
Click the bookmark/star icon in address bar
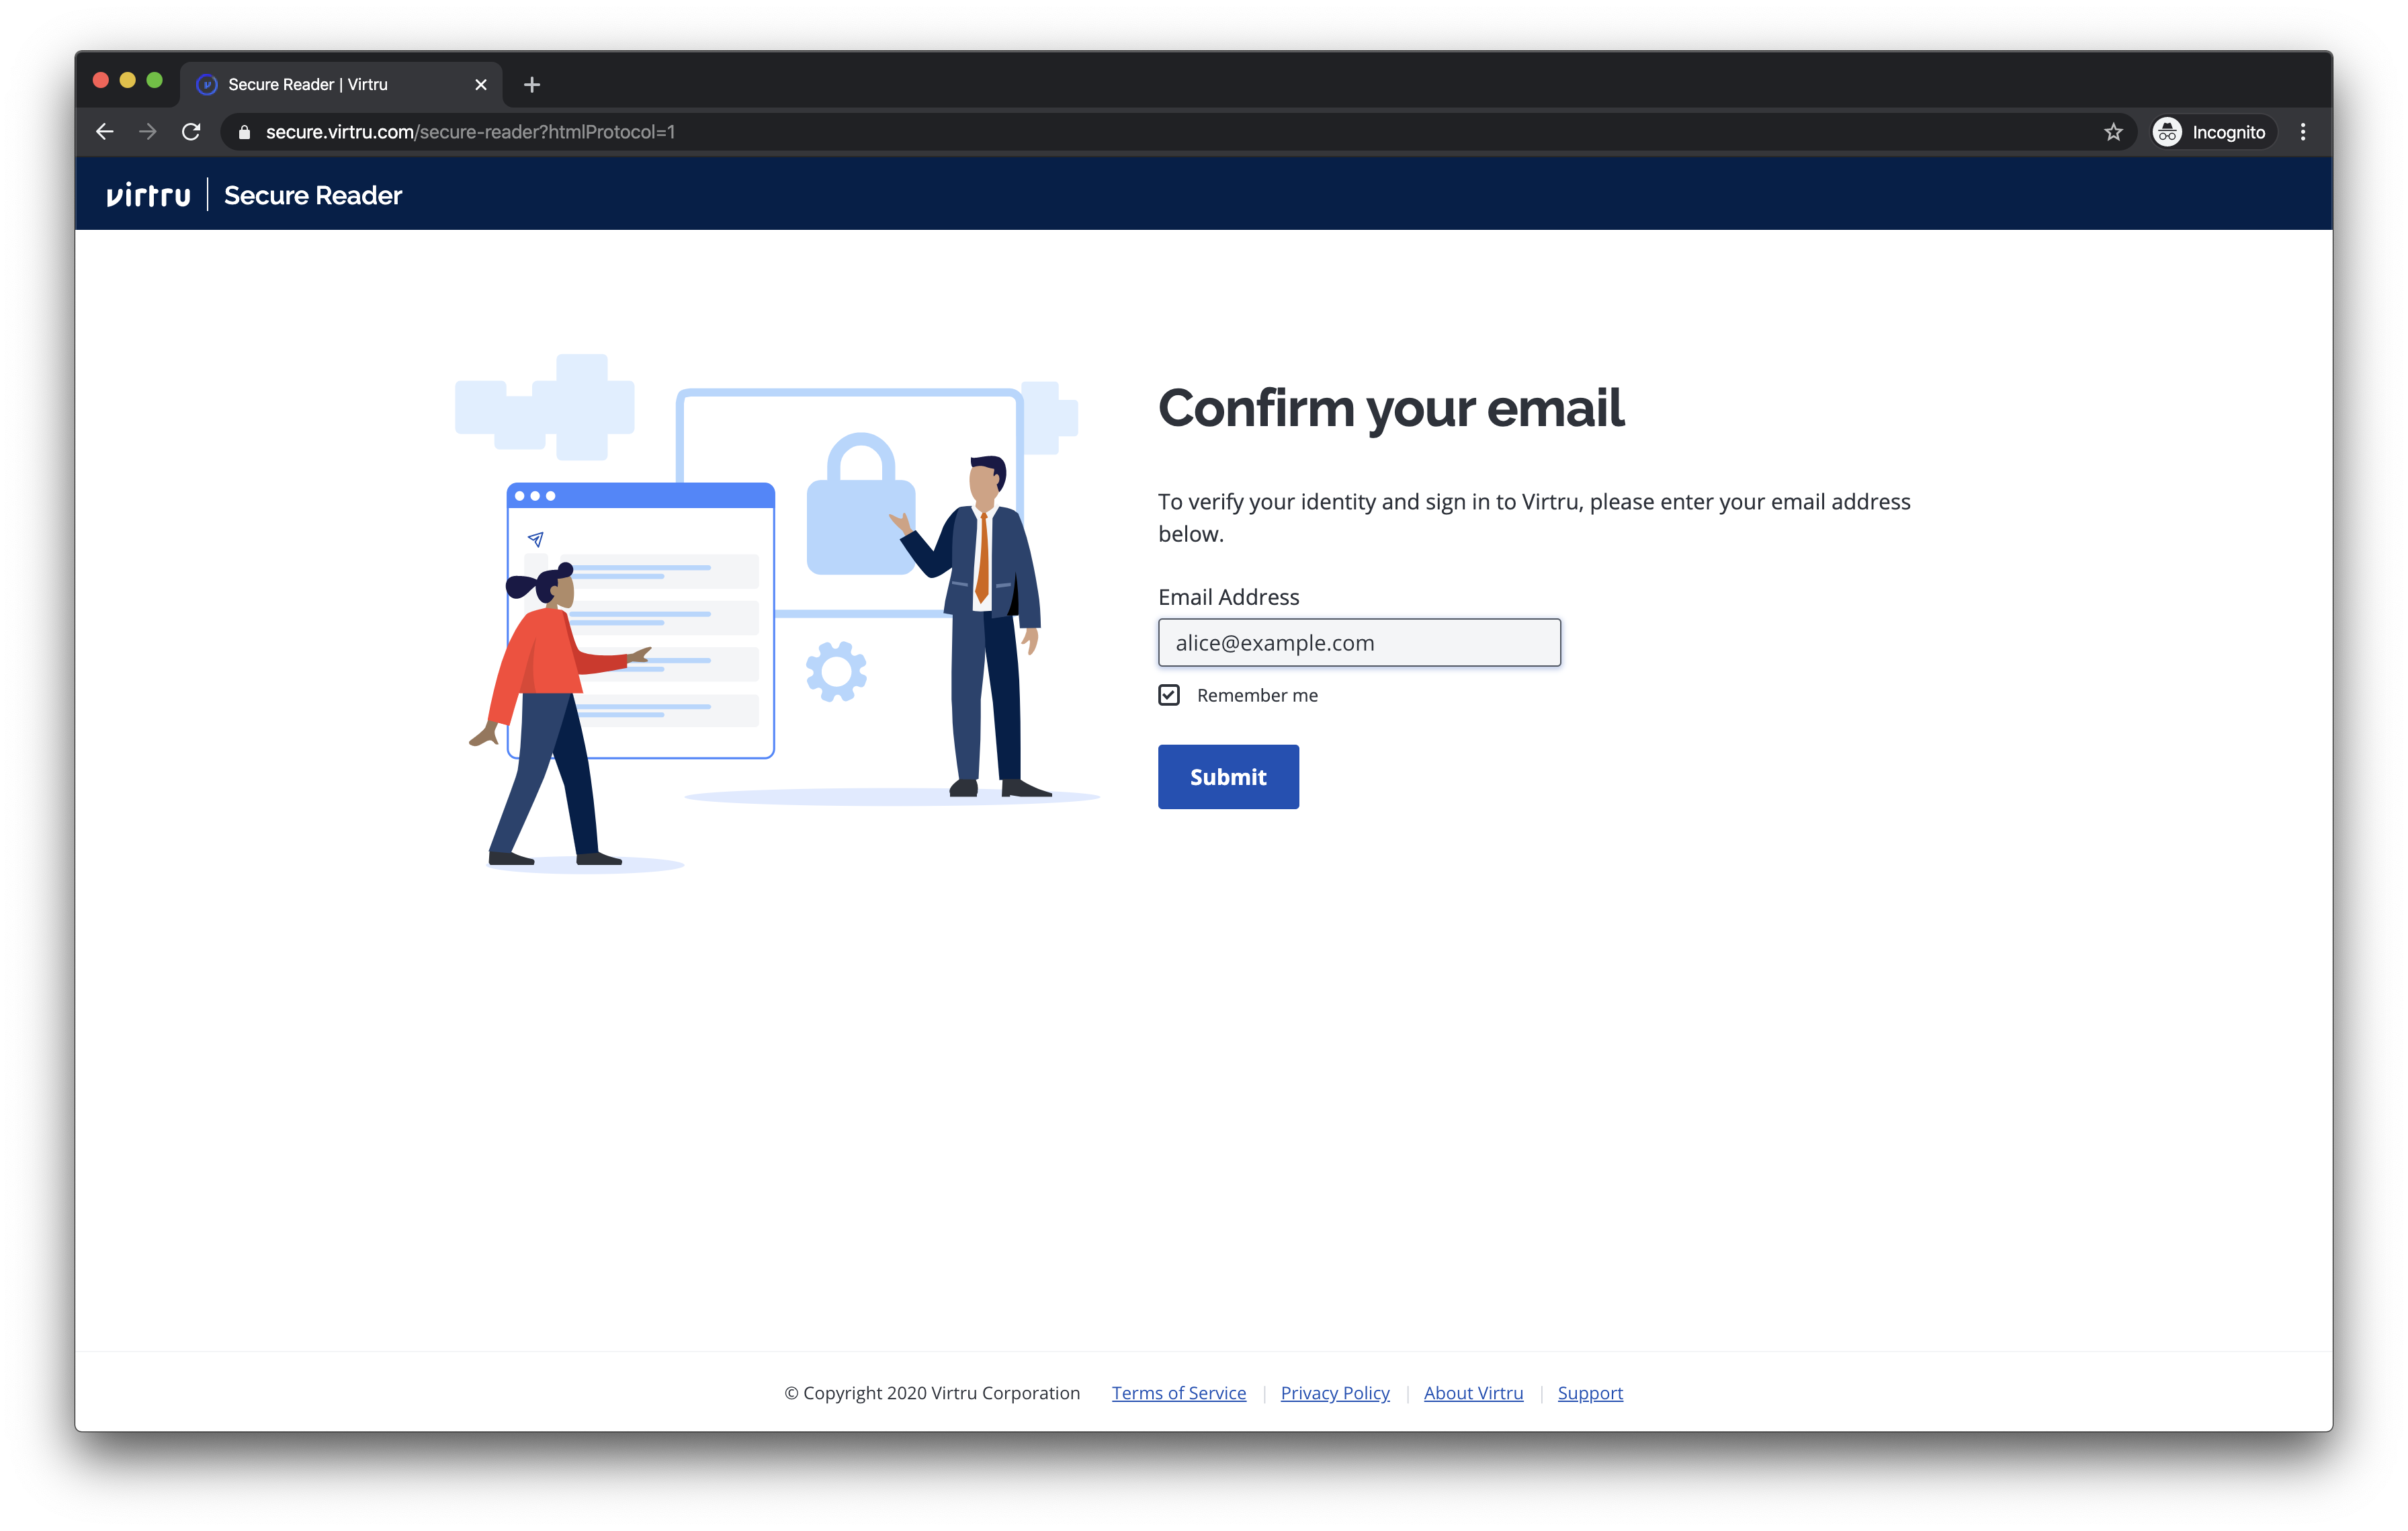tap(2112, 132)
